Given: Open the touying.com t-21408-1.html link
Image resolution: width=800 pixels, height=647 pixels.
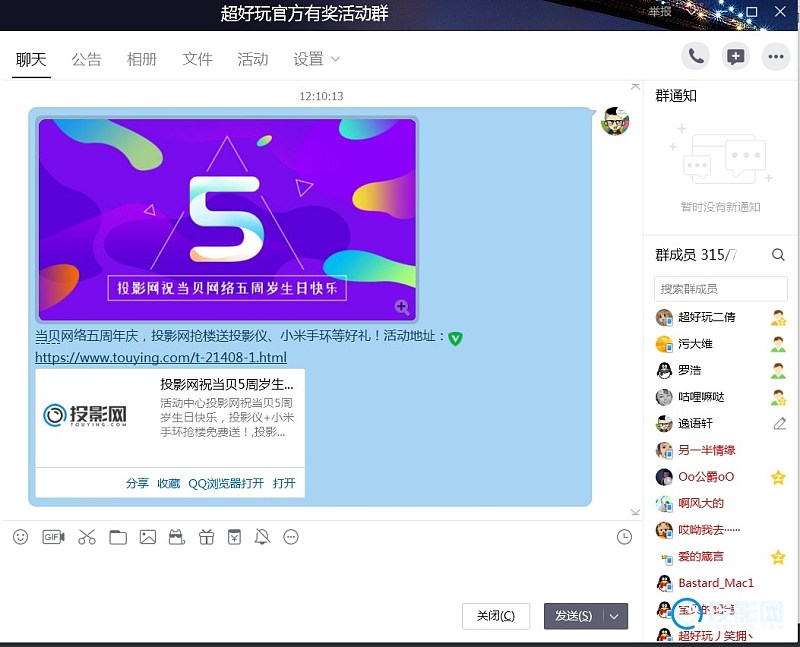Looking at the screenshot, I should point(161,357).
